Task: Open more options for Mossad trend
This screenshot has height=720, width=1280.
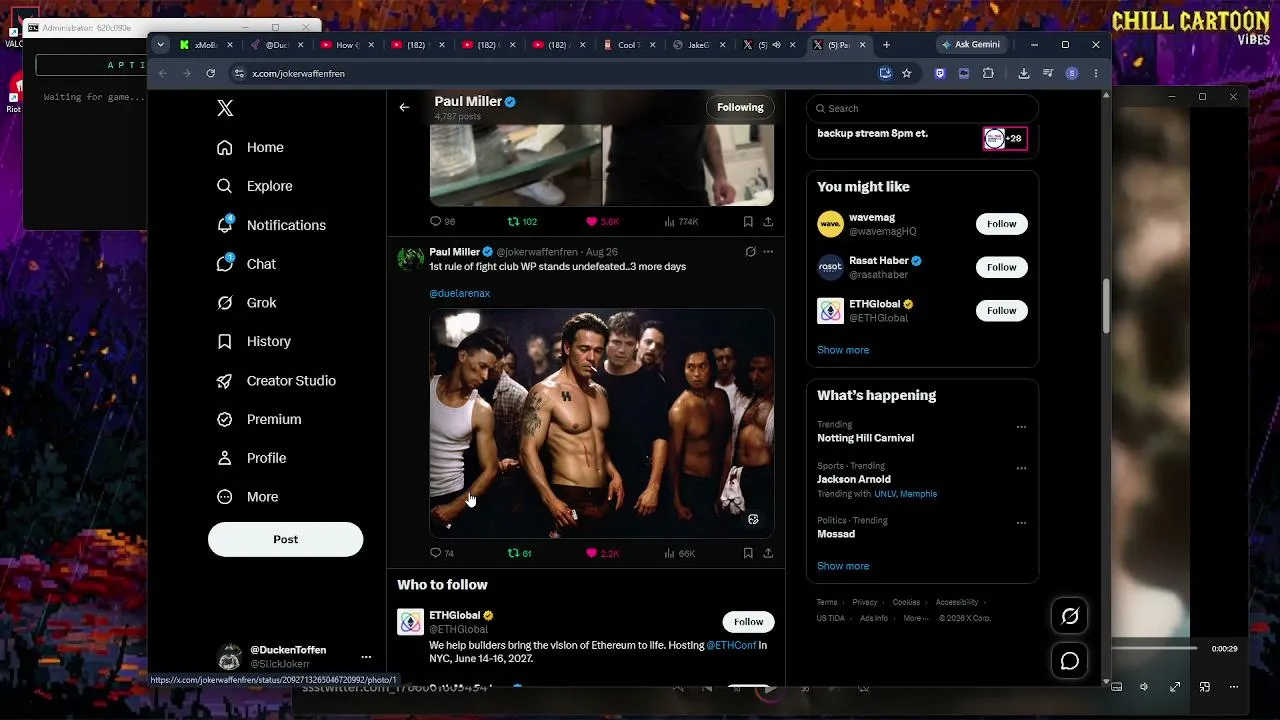Action: tap(1021, 522)
